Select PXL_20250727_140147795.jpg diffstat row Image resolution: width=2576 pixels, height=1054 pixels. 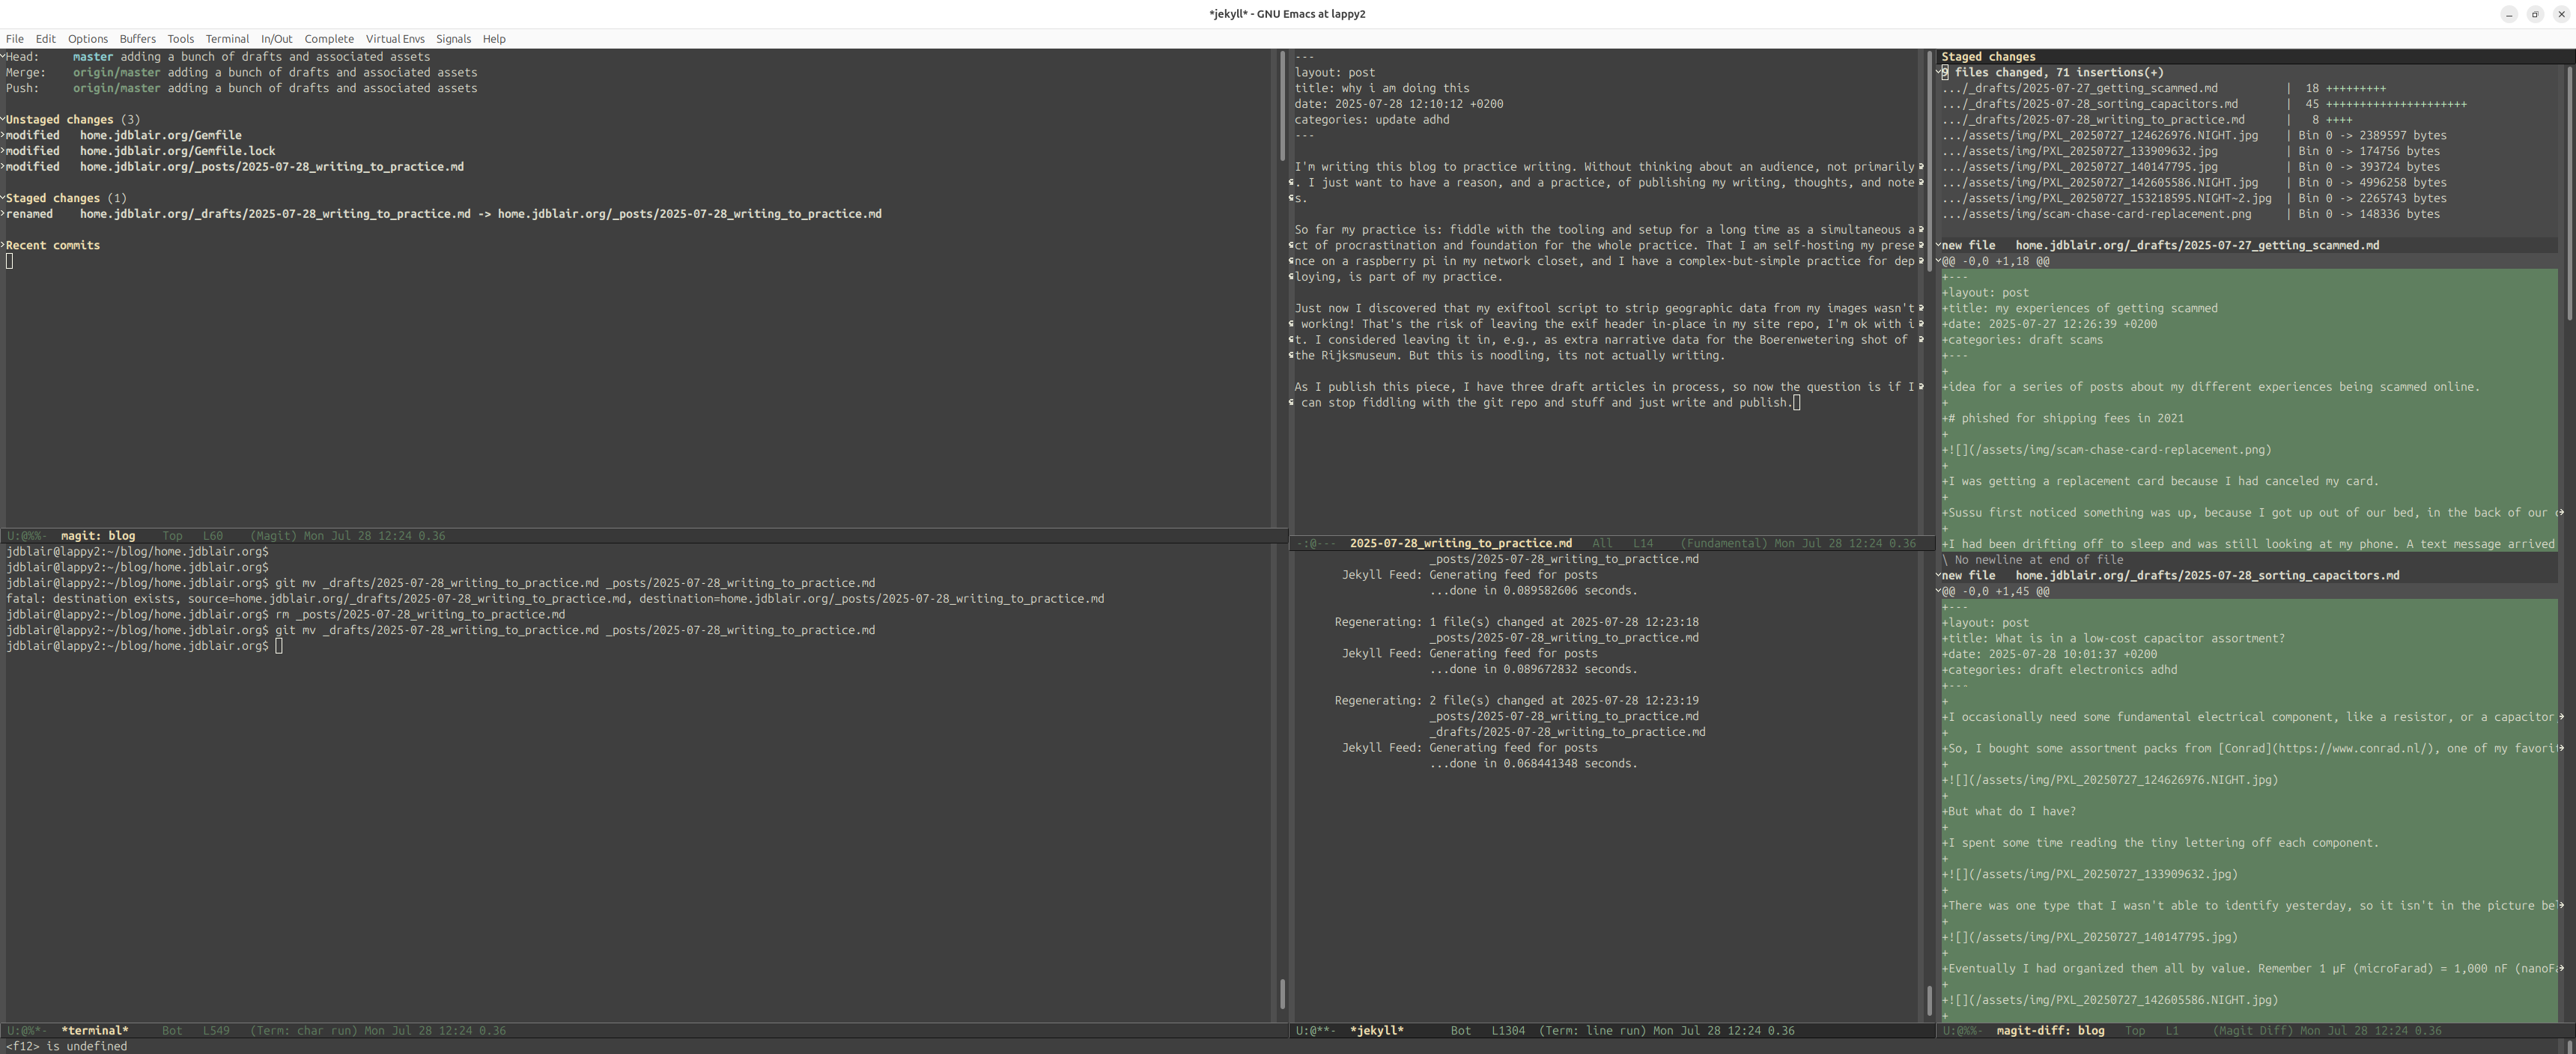point(2191,167)
